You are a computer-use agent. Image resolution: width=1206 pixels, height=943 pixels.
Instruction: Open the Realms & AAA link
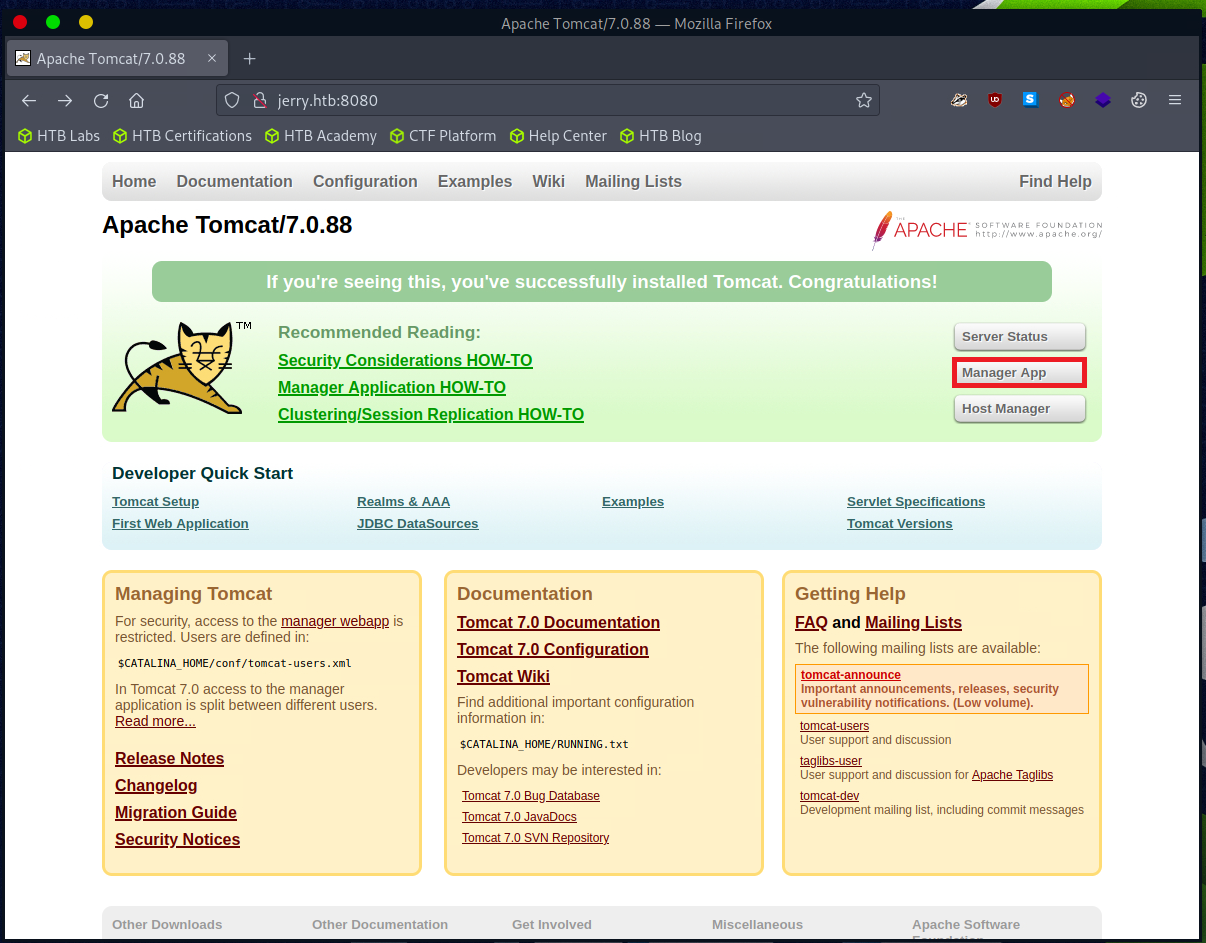tap(403, 502)
